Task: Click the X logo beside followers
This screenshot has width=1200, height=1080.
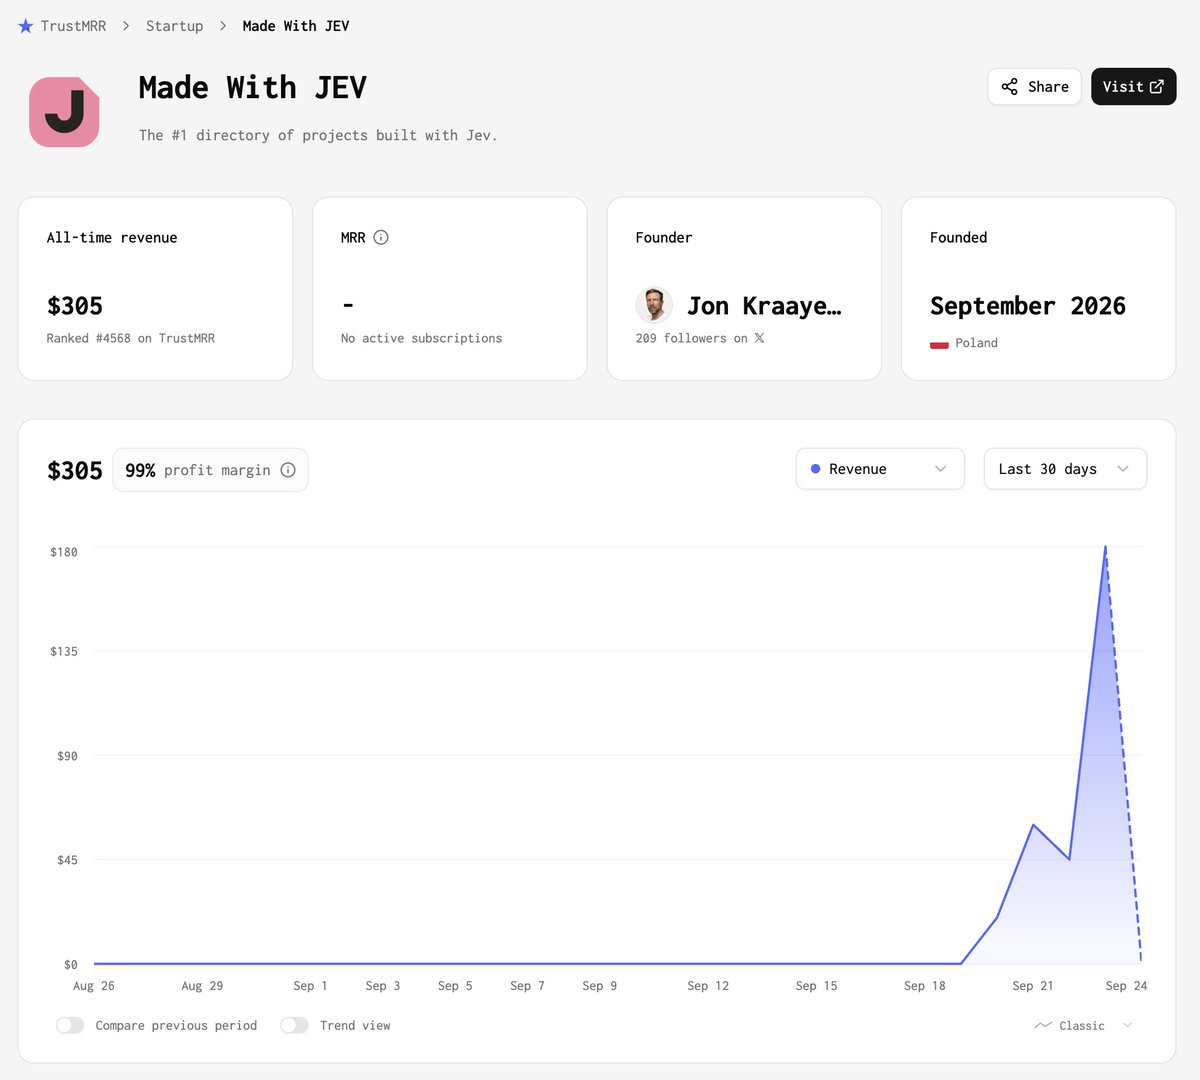Action: pyautogui.click(x=759, y=338)
